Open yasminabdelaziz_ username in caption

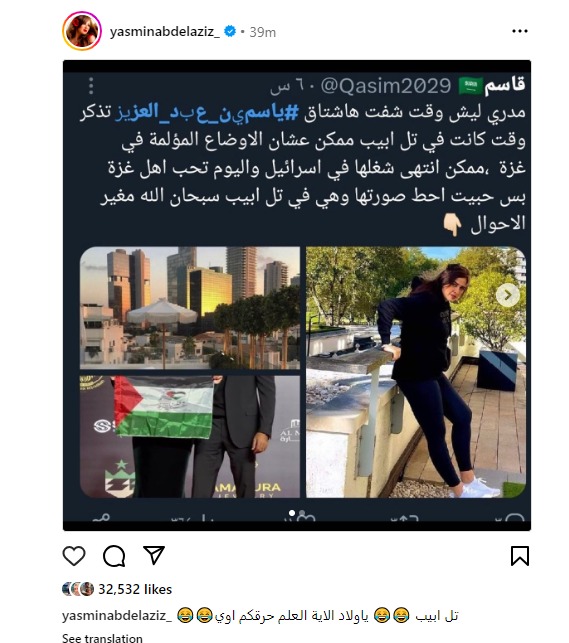[117, 616]
